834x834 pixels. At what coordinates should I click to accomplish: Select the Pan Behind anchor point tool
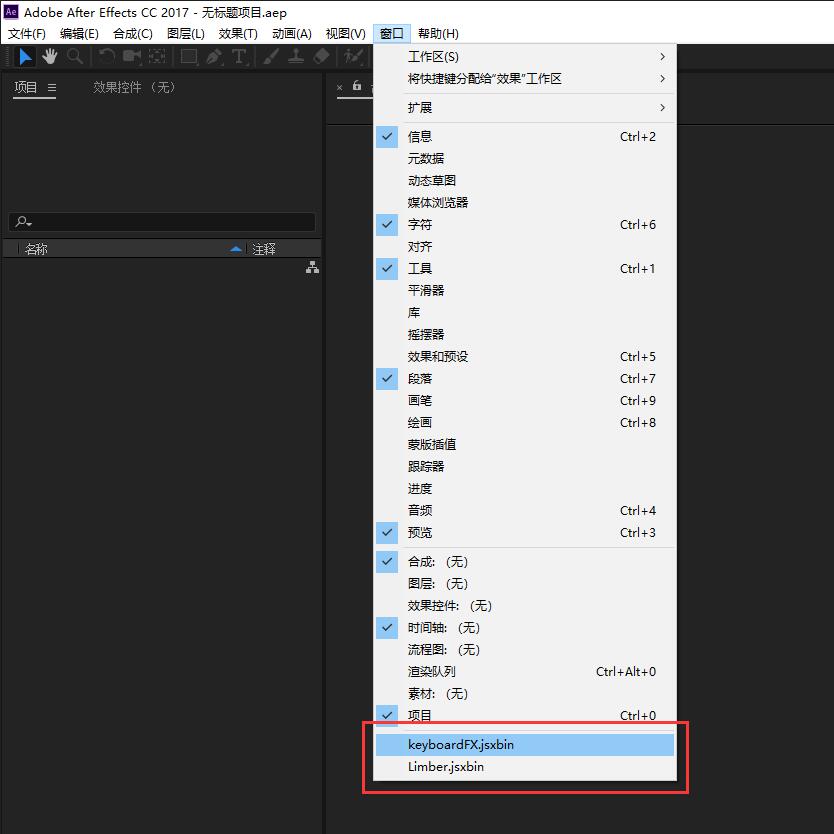(x=157, y=56)
